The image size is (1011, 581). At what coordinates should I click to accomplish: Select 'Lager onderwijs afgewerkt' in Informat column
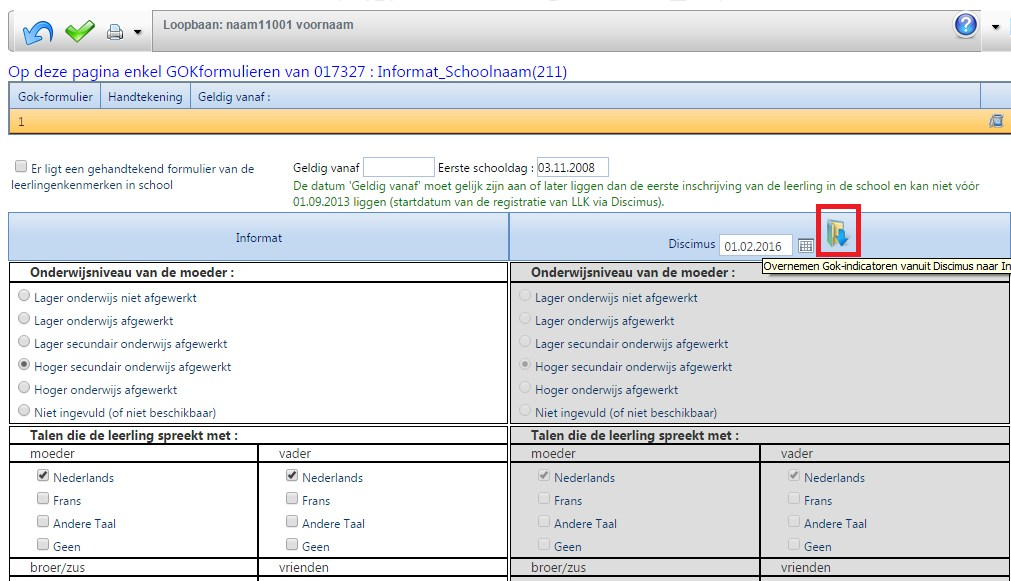[x=24, y=319]
